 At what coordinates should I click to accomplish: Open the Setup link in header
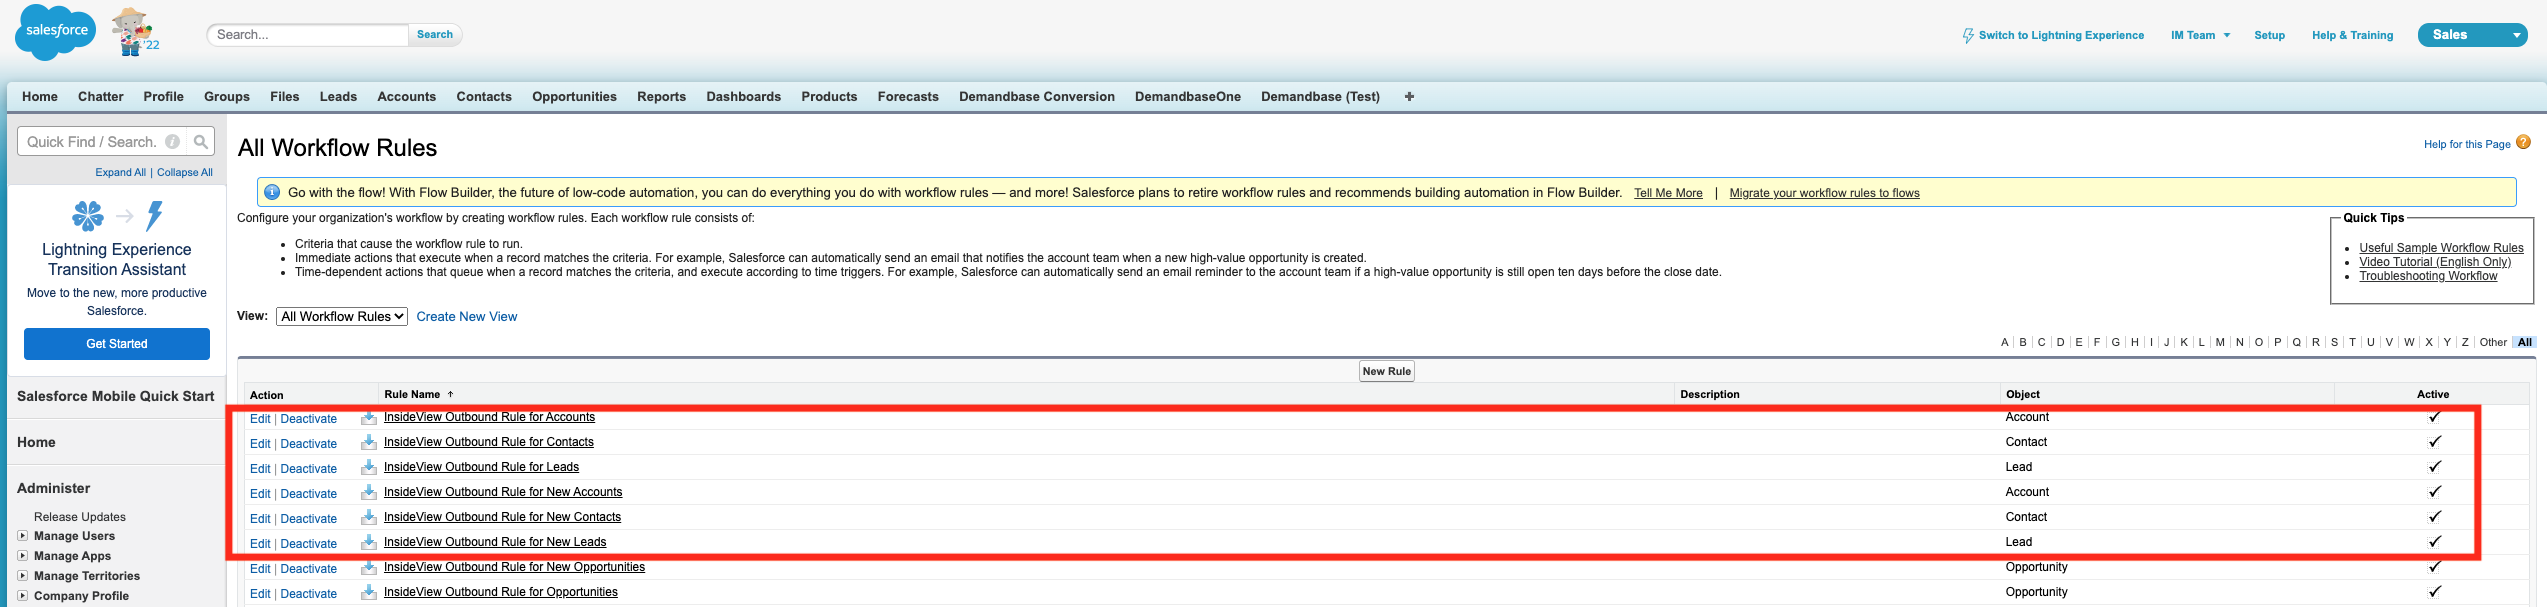click(2269, 35)
